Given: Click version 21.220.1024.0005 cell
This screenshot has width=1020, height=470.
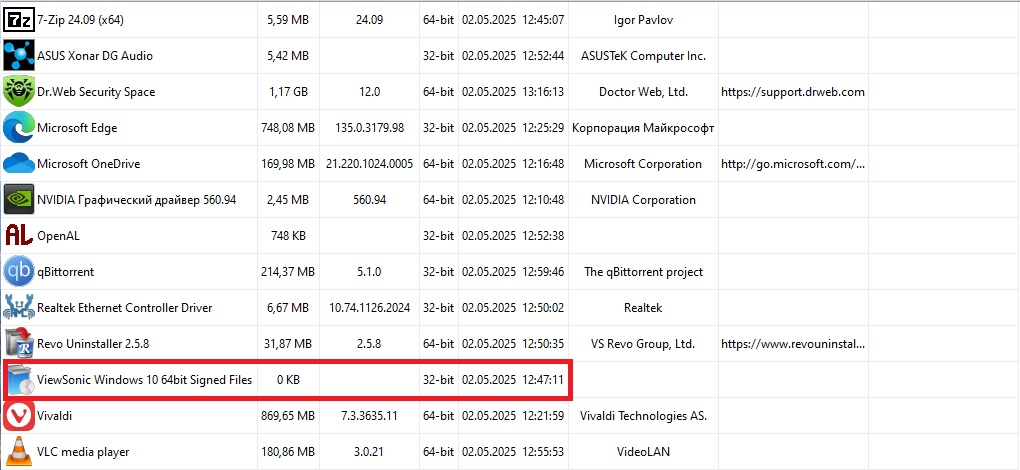Looking at the screenshot, I should (x=369, y=164).
